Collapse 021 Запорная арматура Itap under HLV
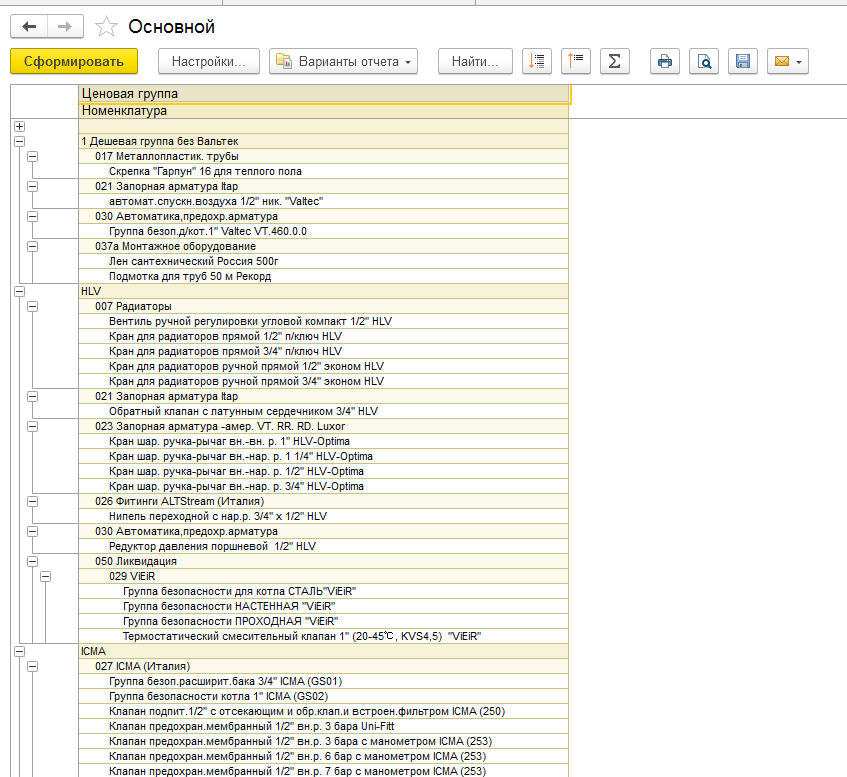 point(32,397)
